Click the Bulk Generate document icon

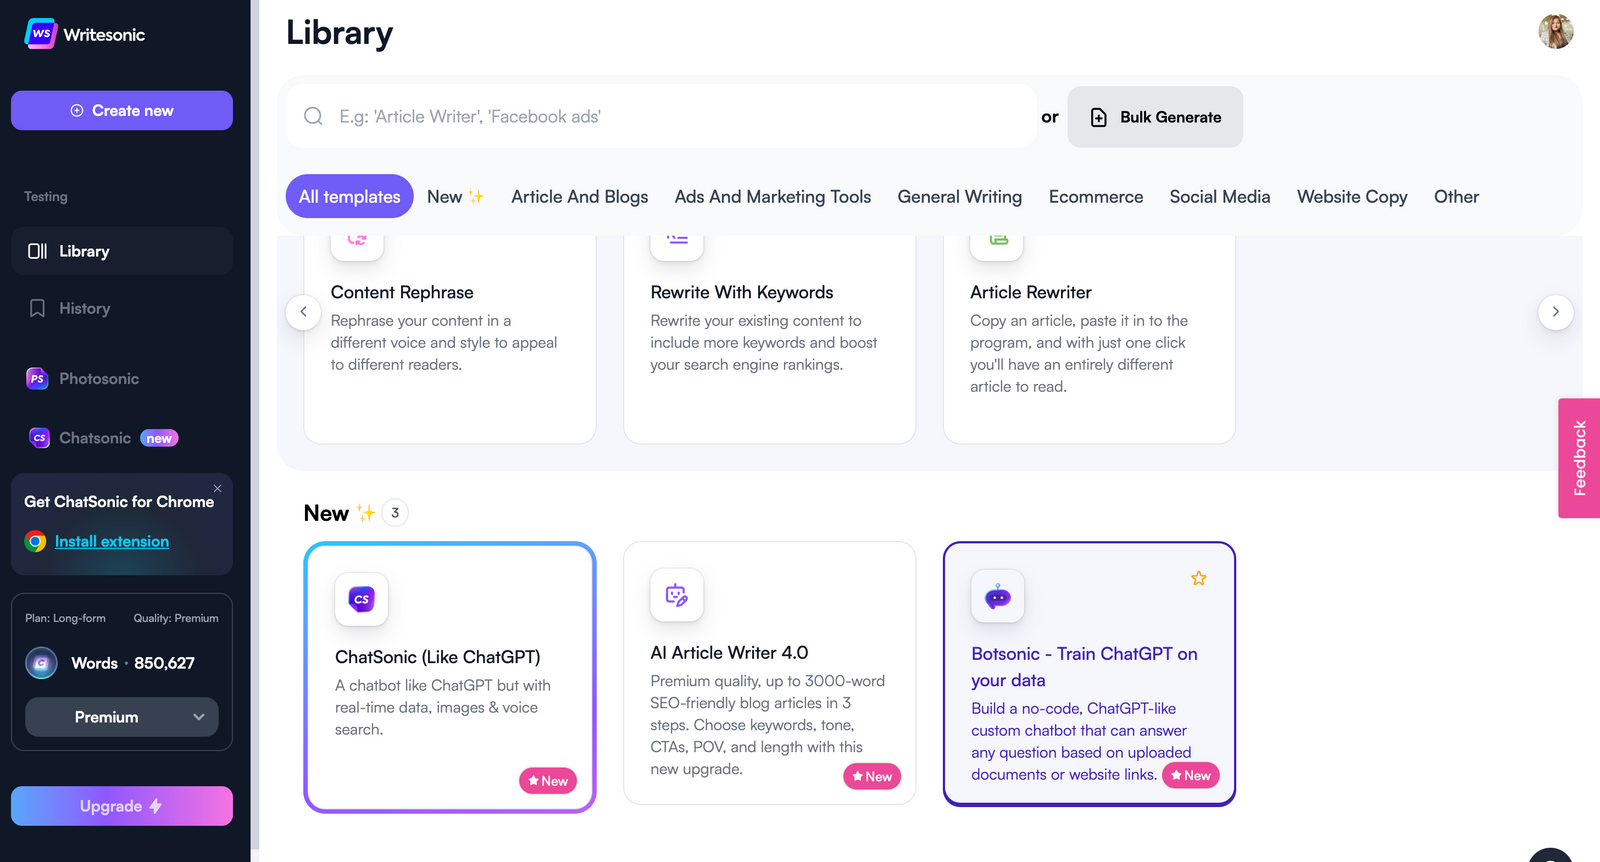point(1099,117)
